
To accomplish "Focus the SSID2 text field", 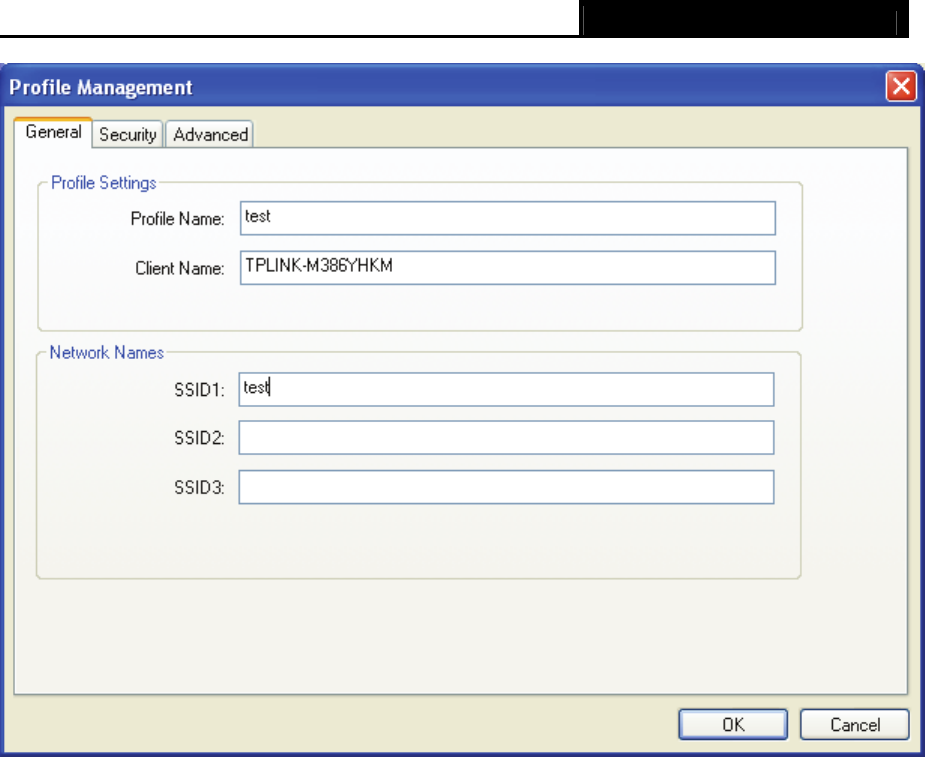I will [x=506, y=438].
